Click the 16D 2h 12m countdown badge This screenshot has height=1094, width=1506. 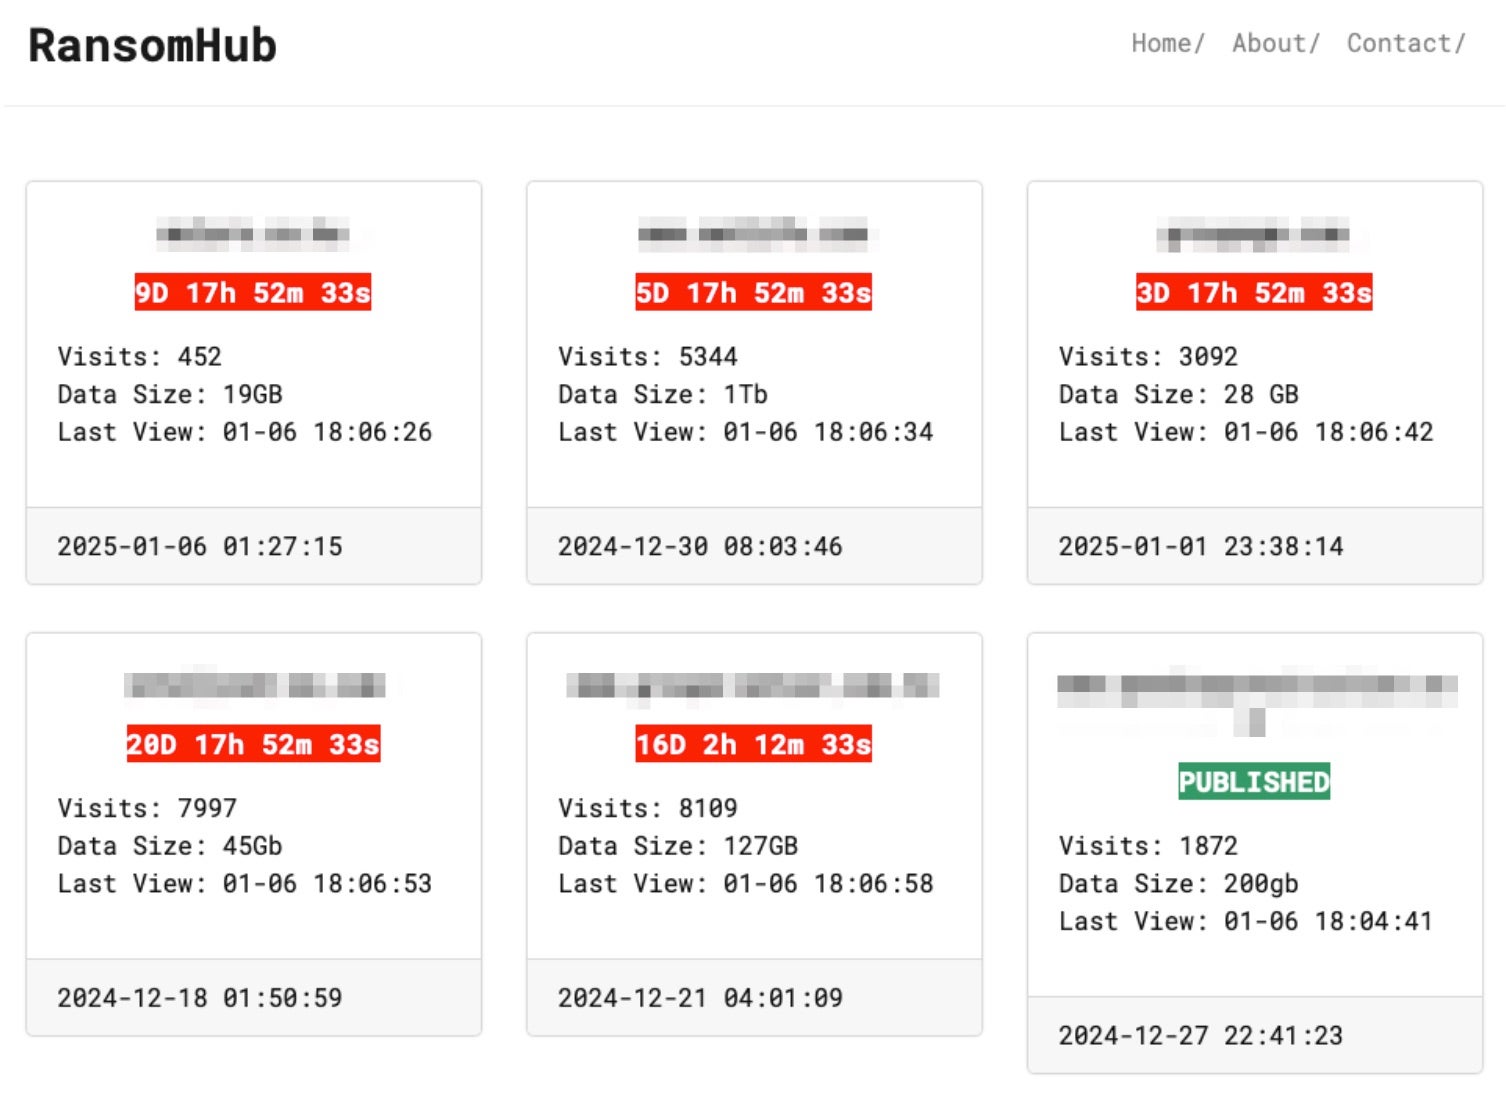(753, 744)
